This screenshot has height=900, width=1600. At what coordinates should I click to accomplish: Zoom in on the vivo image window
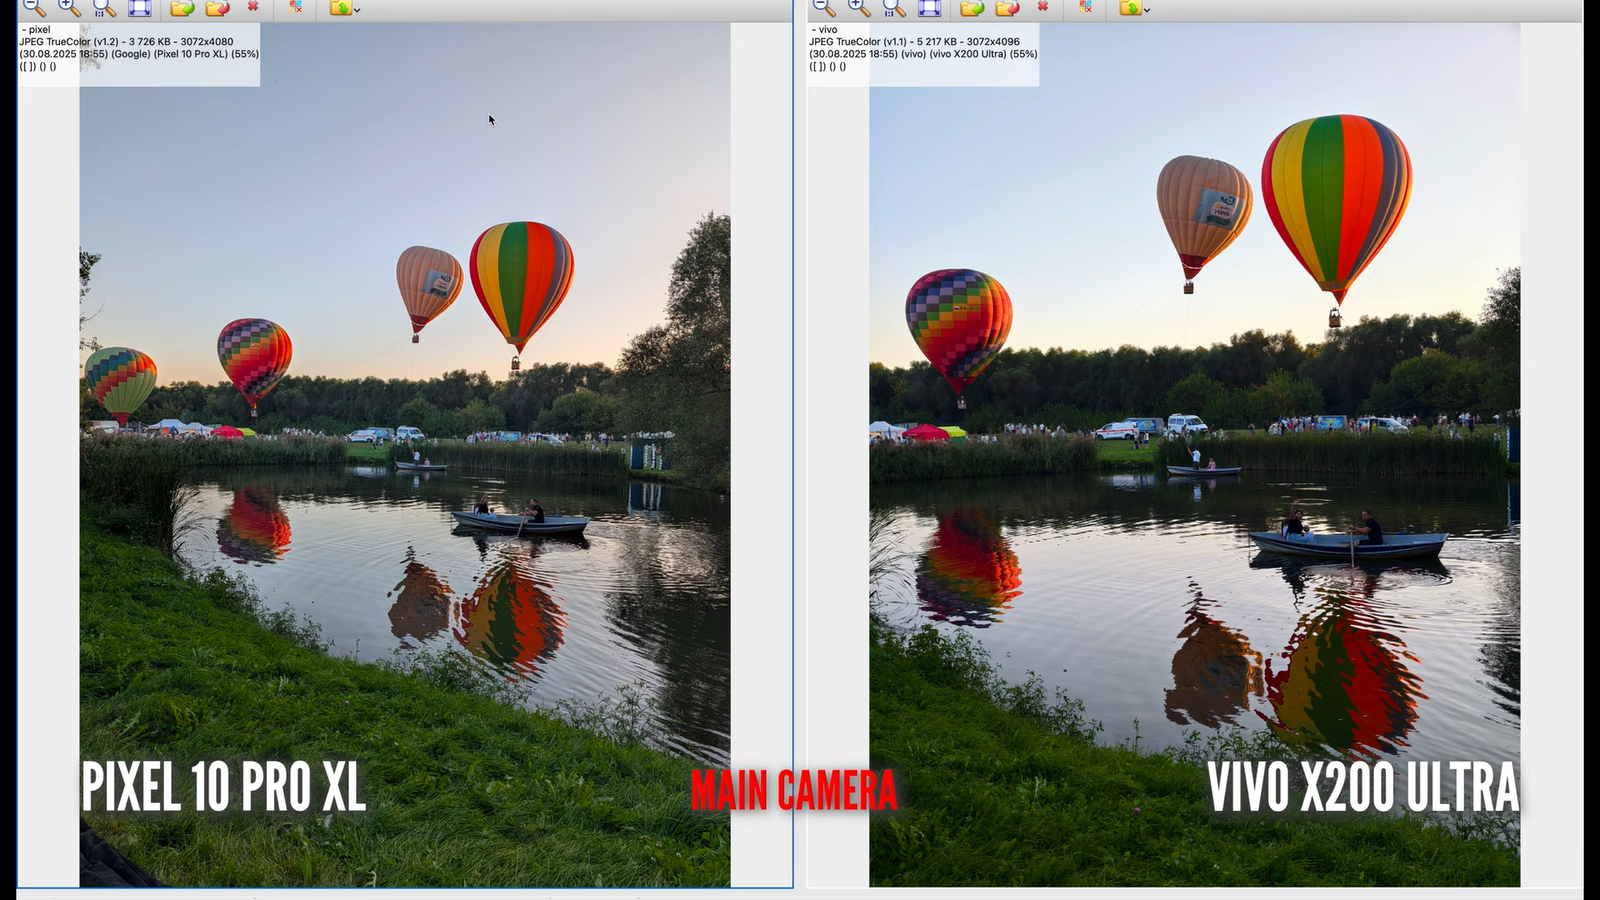coord(859,8)
